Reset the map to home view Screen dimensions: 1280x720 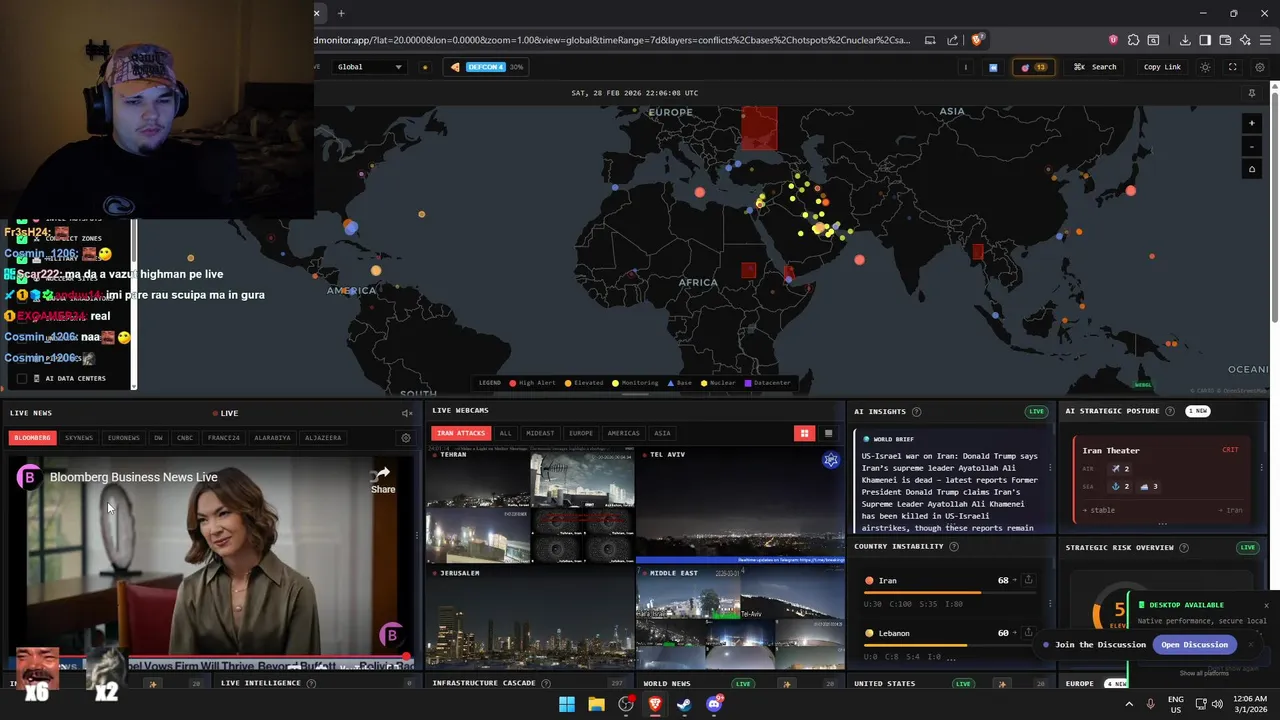(1251, 169)
